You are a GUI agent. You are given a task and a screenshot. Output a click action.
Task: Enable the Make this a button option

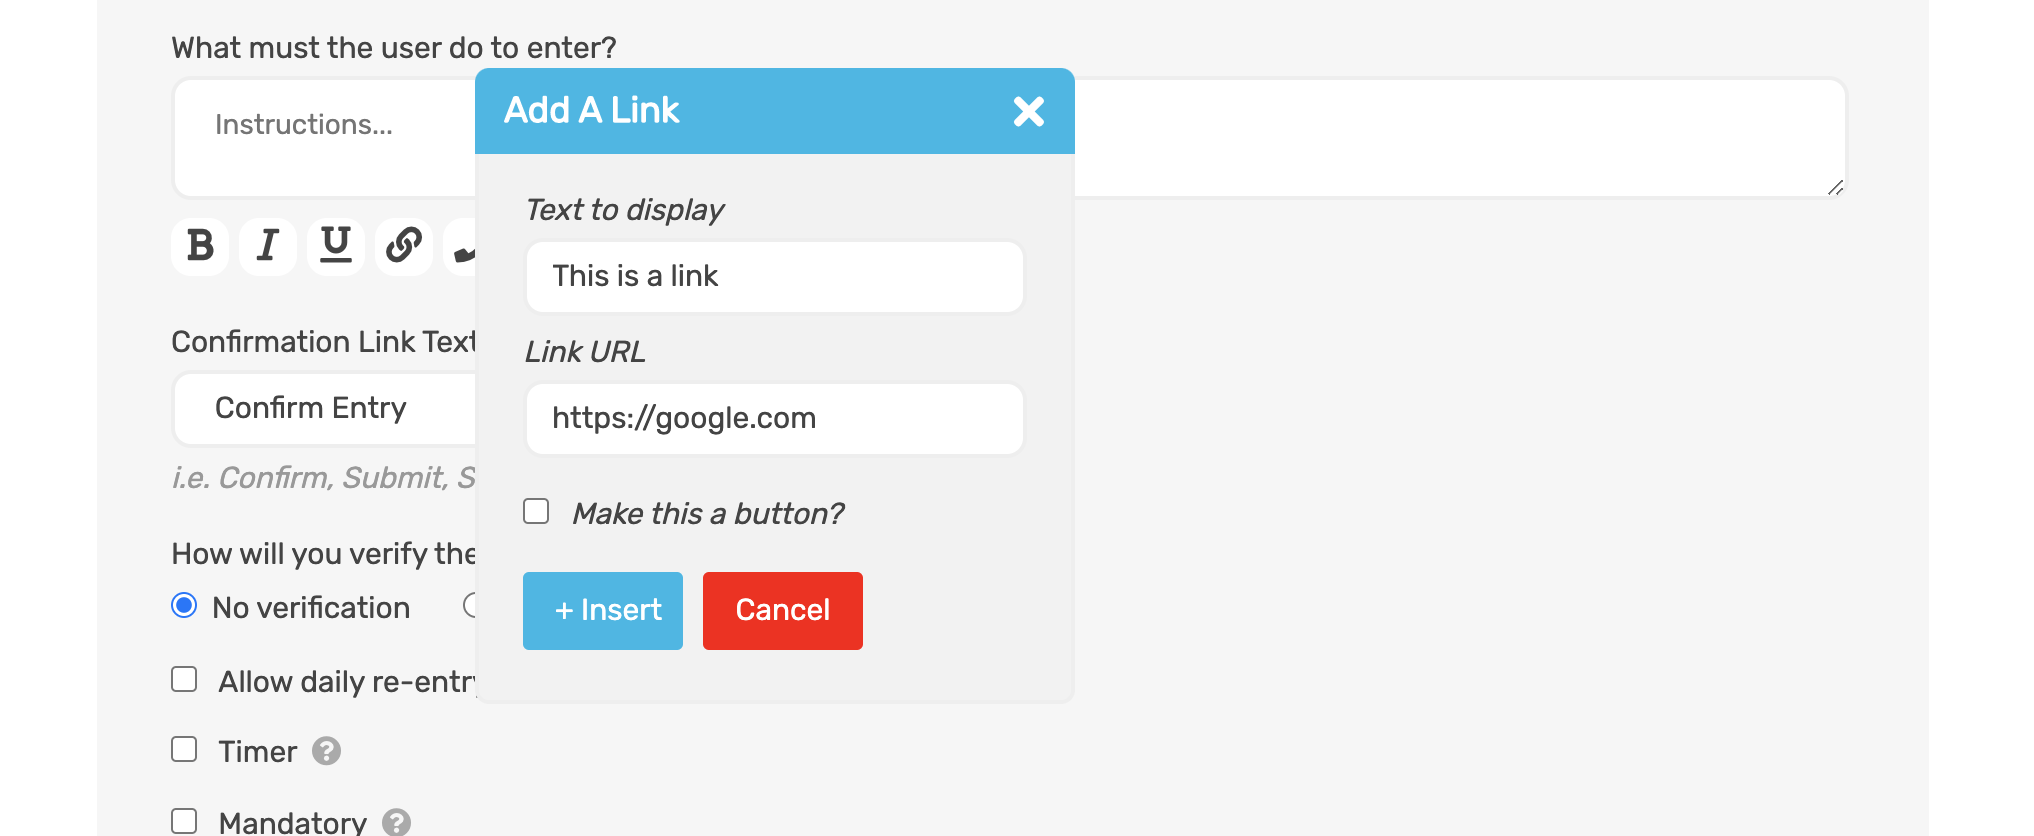click(x=536, y=510)
